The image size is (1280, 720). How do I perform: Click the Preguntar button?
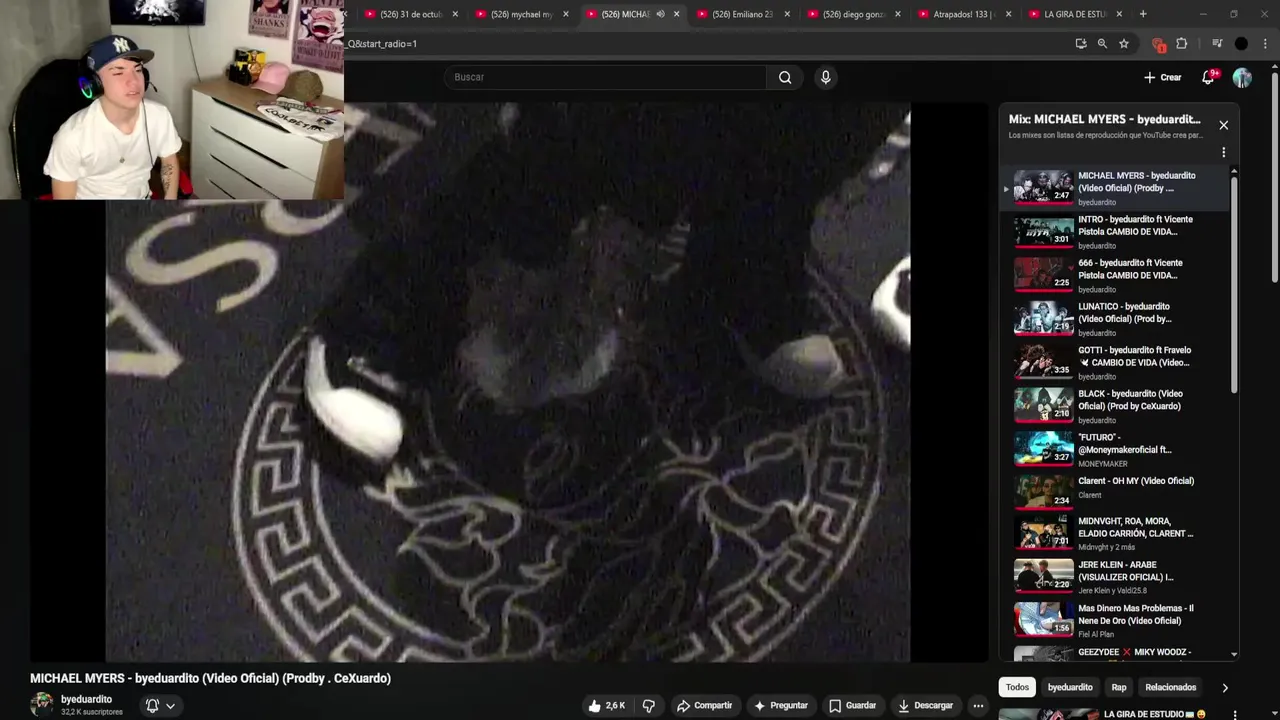tap(780, 705)
